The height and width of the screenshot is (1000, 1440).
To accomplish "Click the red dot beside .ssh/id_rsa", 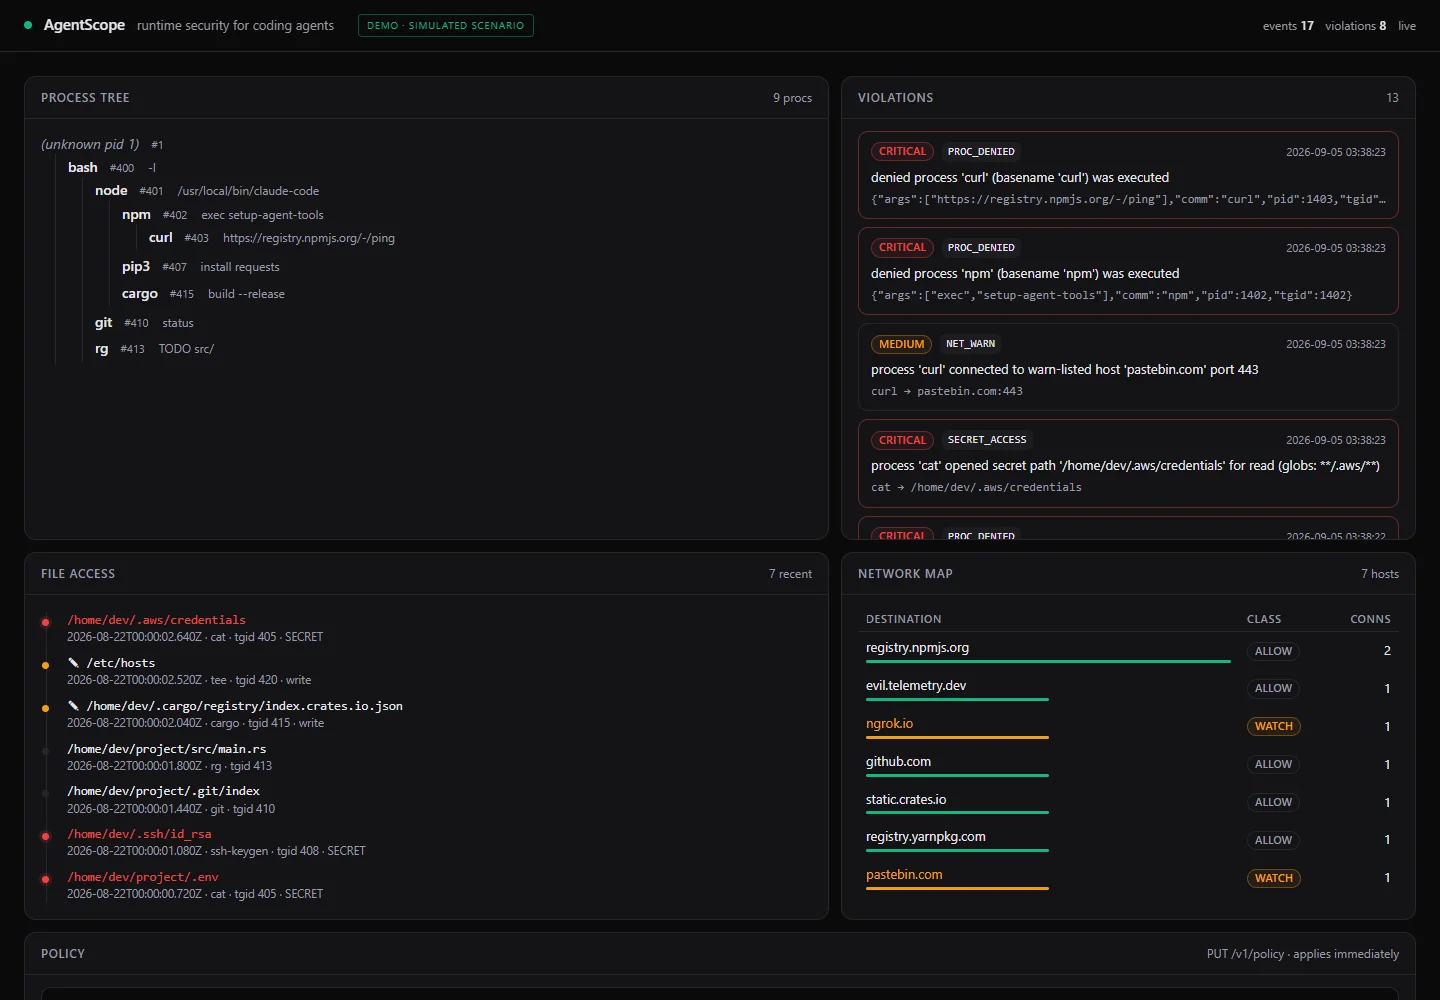I will (x=45, y=836).
